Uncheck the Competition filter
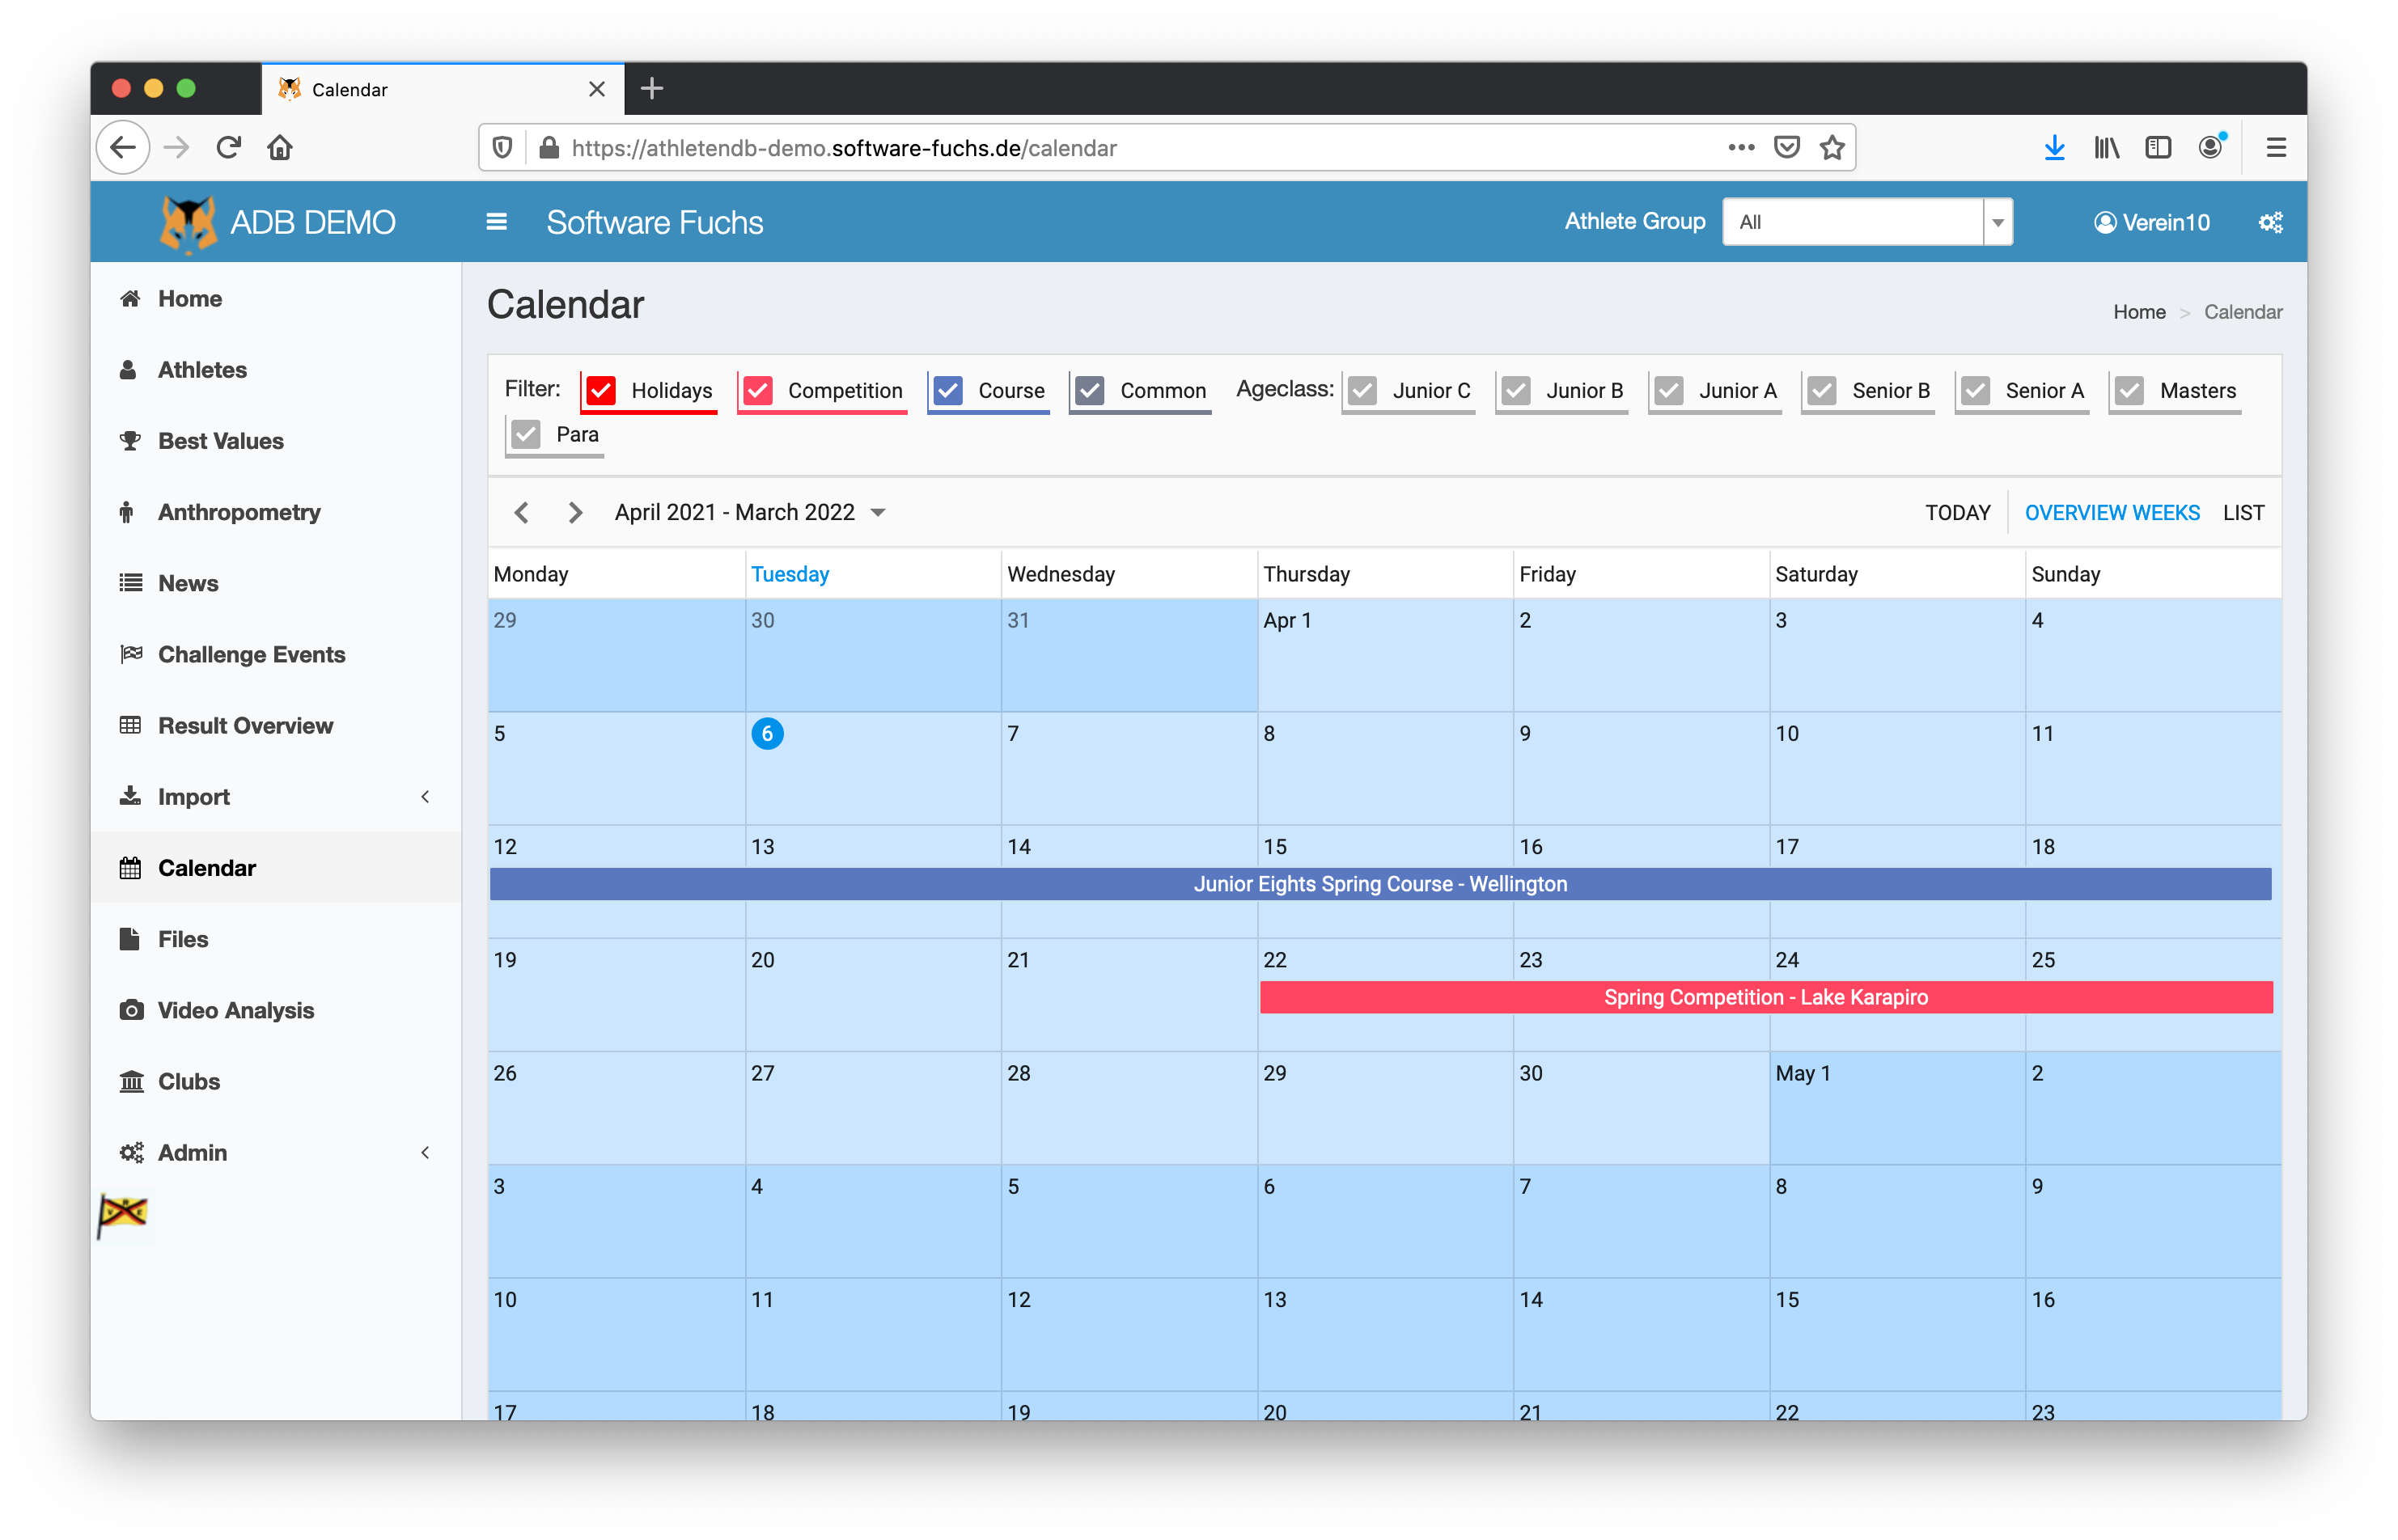Viewport: 2398px width, 1540px height. tap(758, 390)
